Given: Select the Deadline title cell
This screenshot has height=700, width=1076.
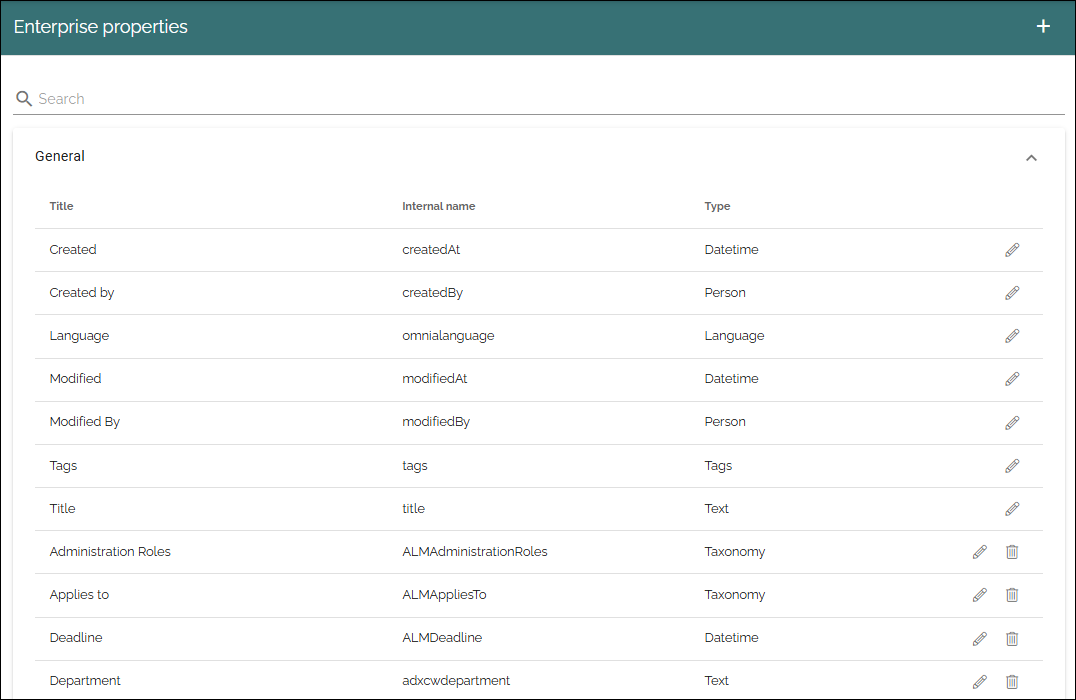Looking at the screenshot, I should coord(75,638).
